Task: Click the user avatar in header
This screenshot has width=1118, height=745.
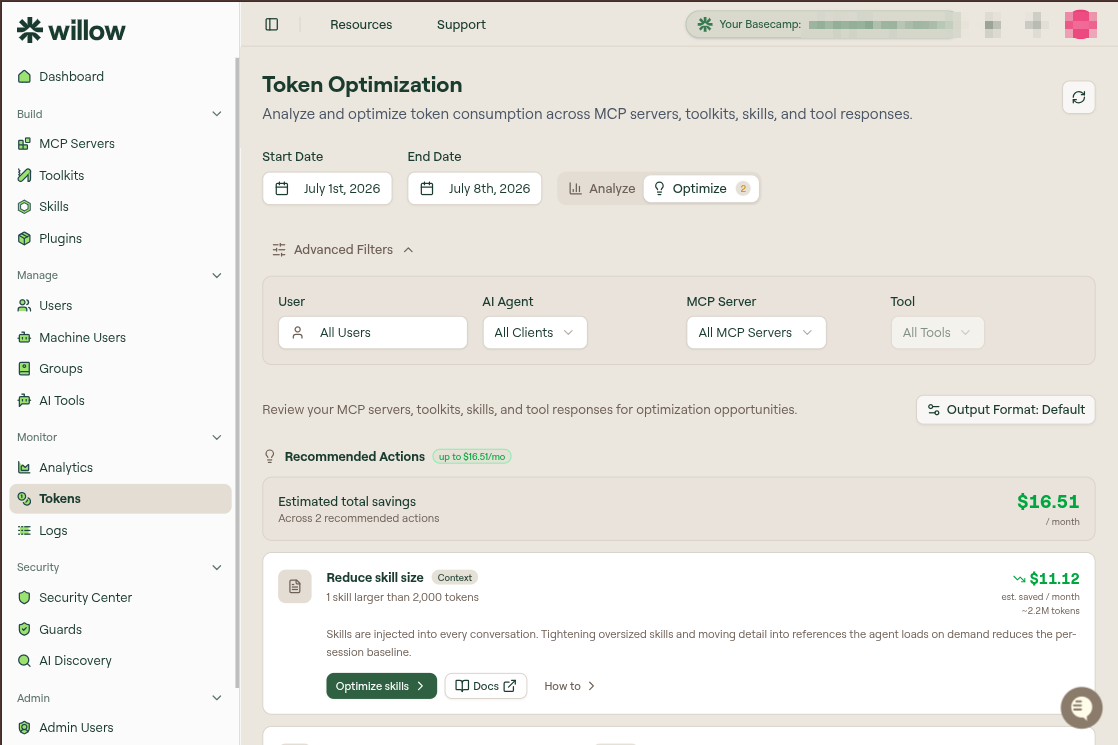Action: (x=1080, y=24)
